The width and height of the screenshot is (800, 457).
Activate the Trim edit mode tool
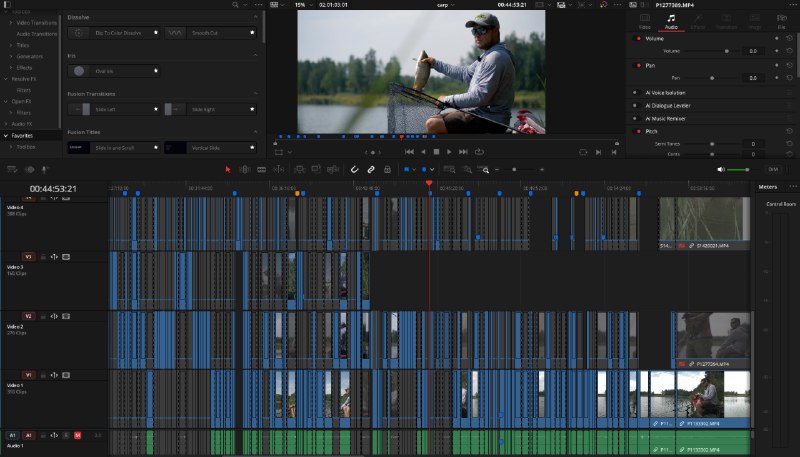(x=245, y=169)
